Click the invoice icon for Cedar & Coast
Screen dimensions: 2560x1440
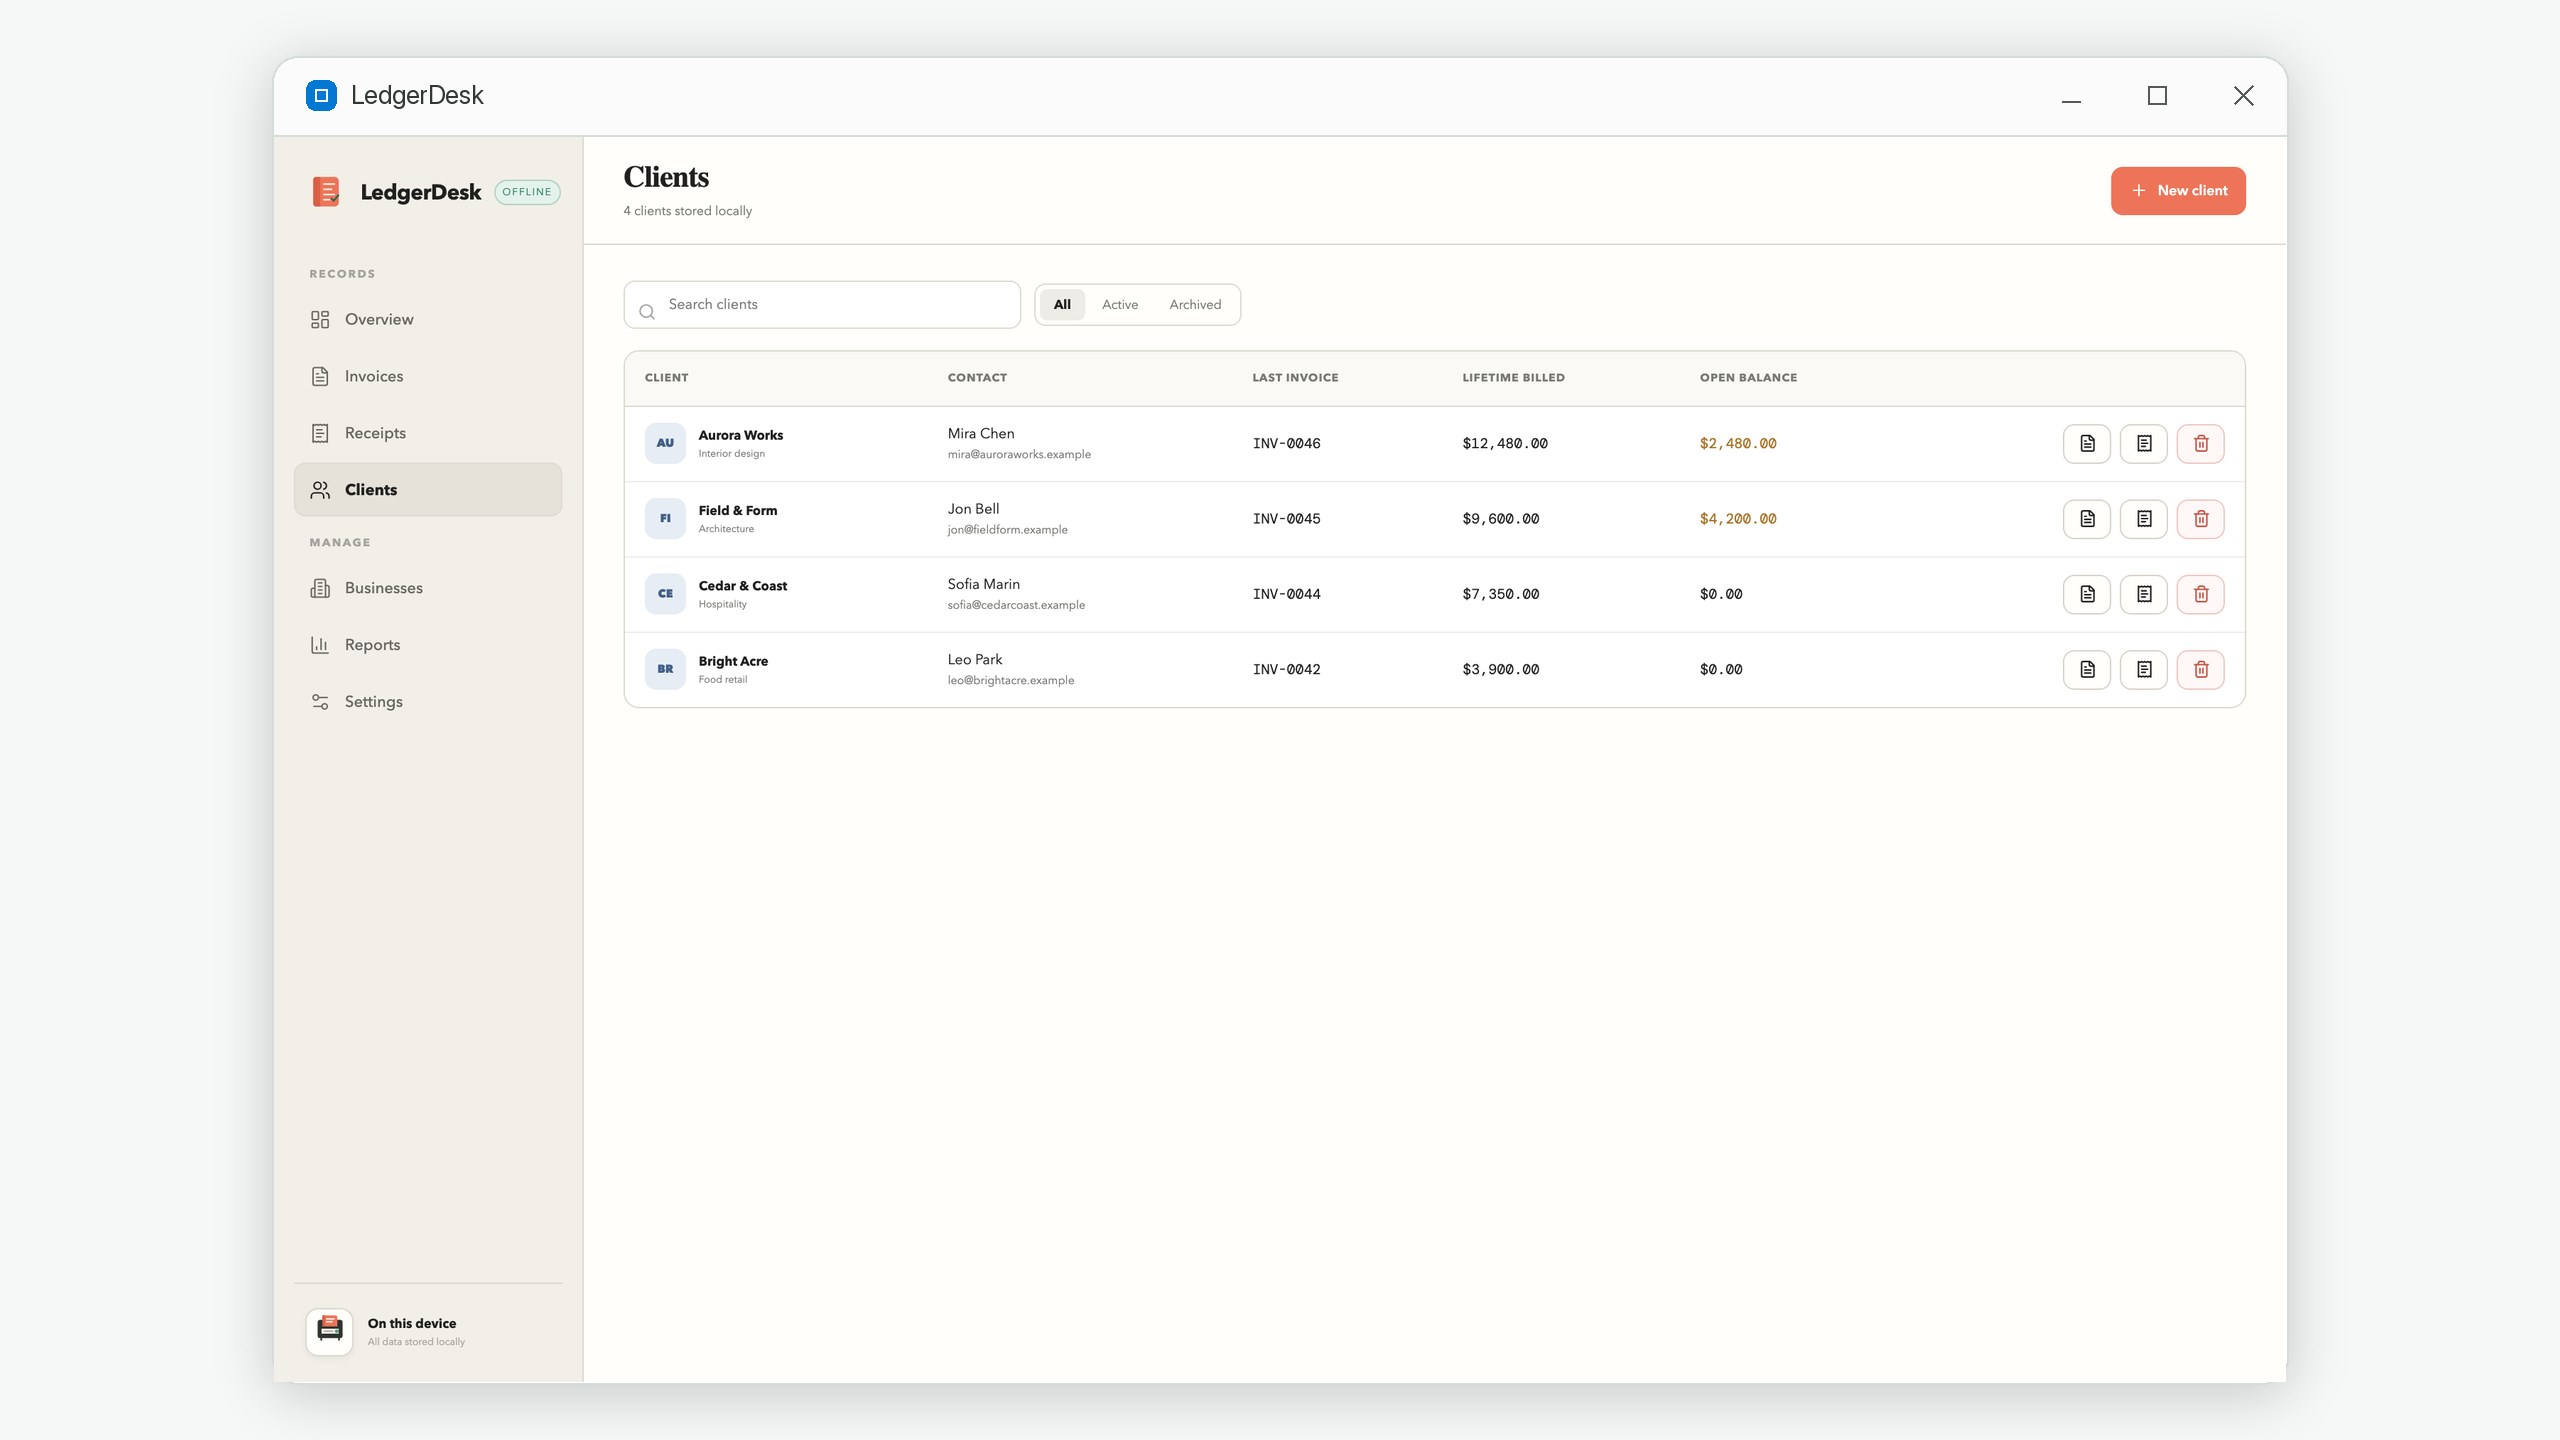(2087, 594)
